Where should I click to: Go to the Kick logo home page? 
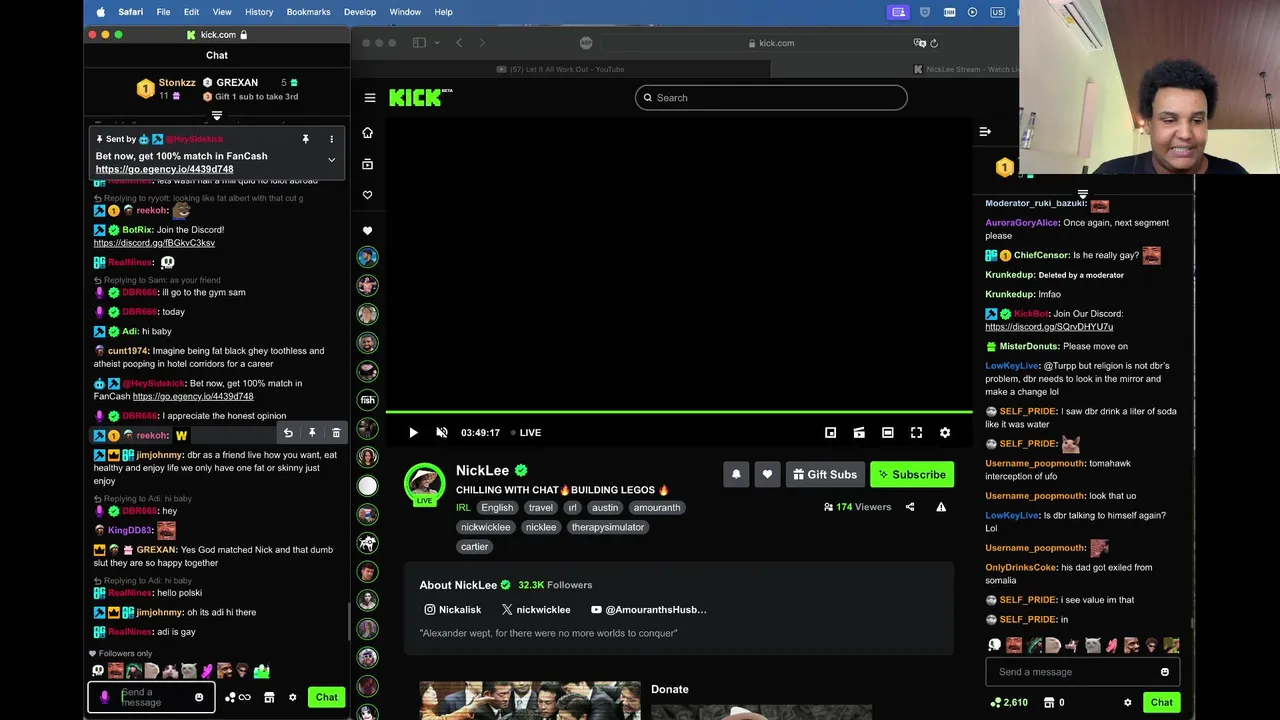(420, 97)
